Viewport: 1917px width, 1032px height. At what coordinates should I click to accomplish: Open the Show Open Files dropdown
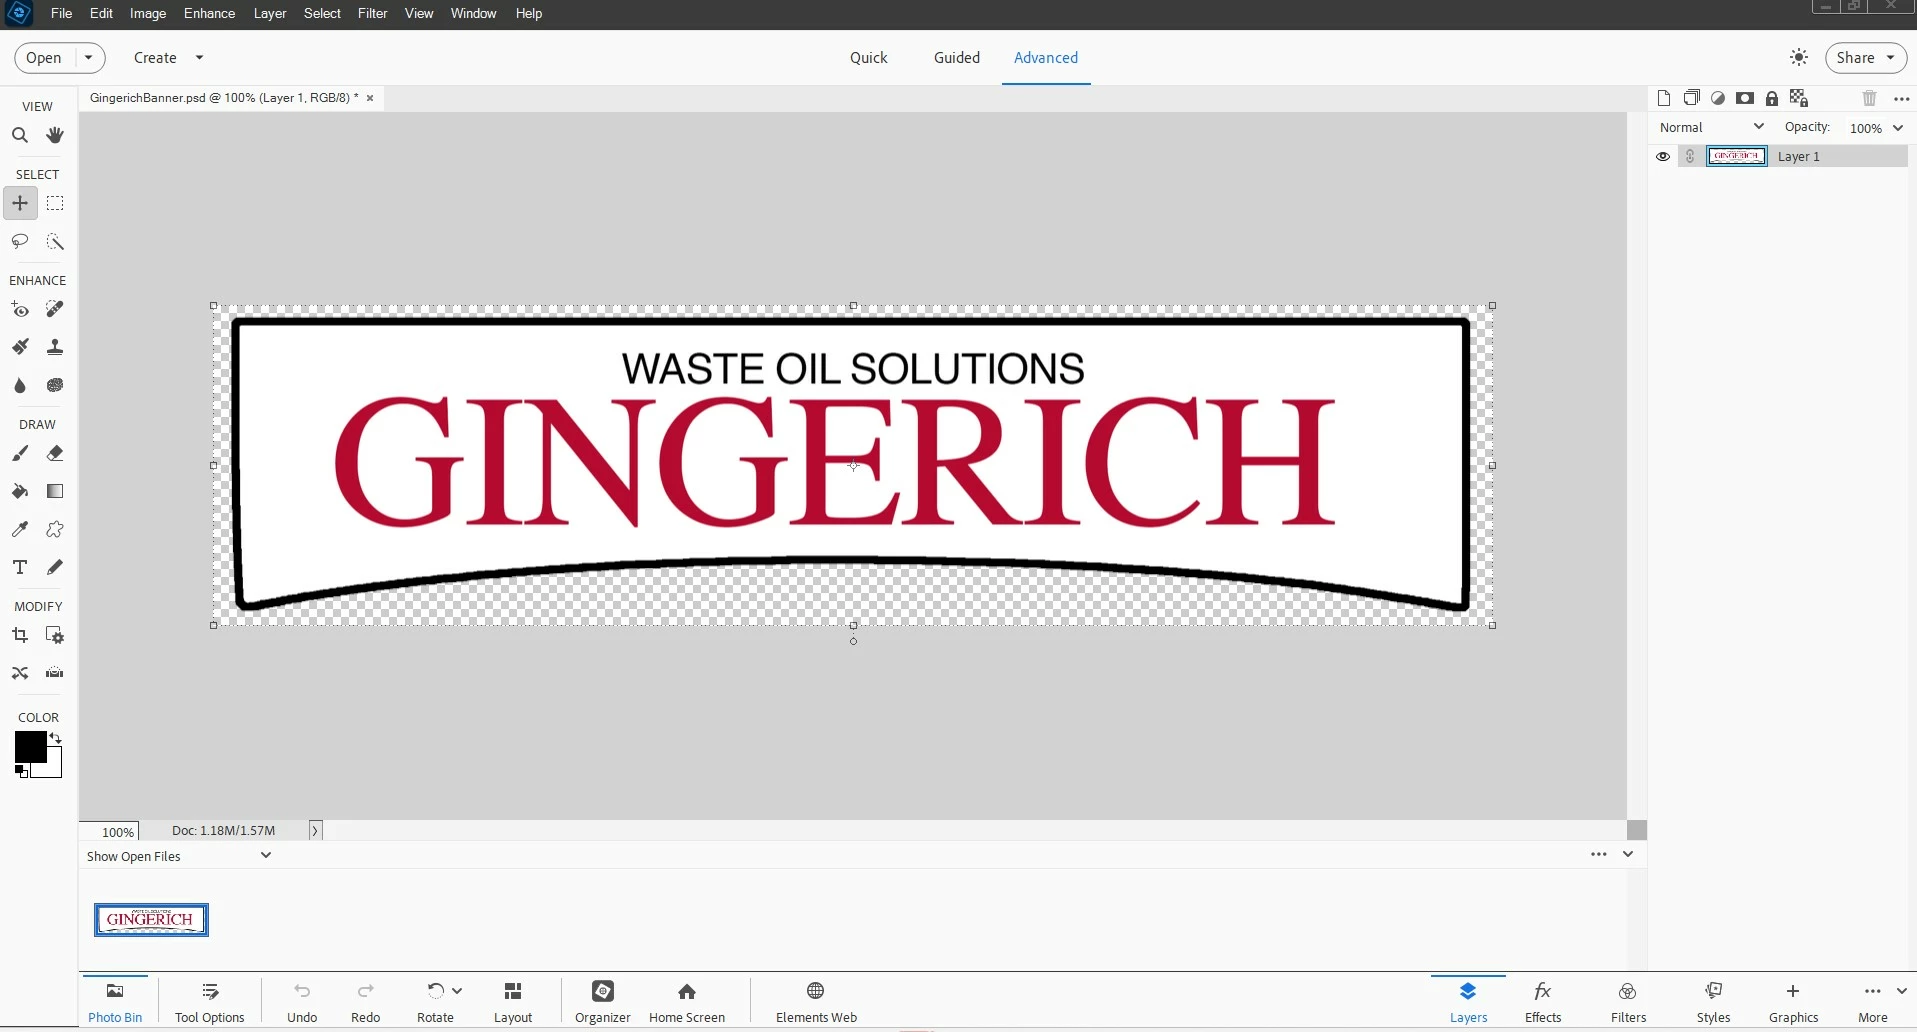179,856
